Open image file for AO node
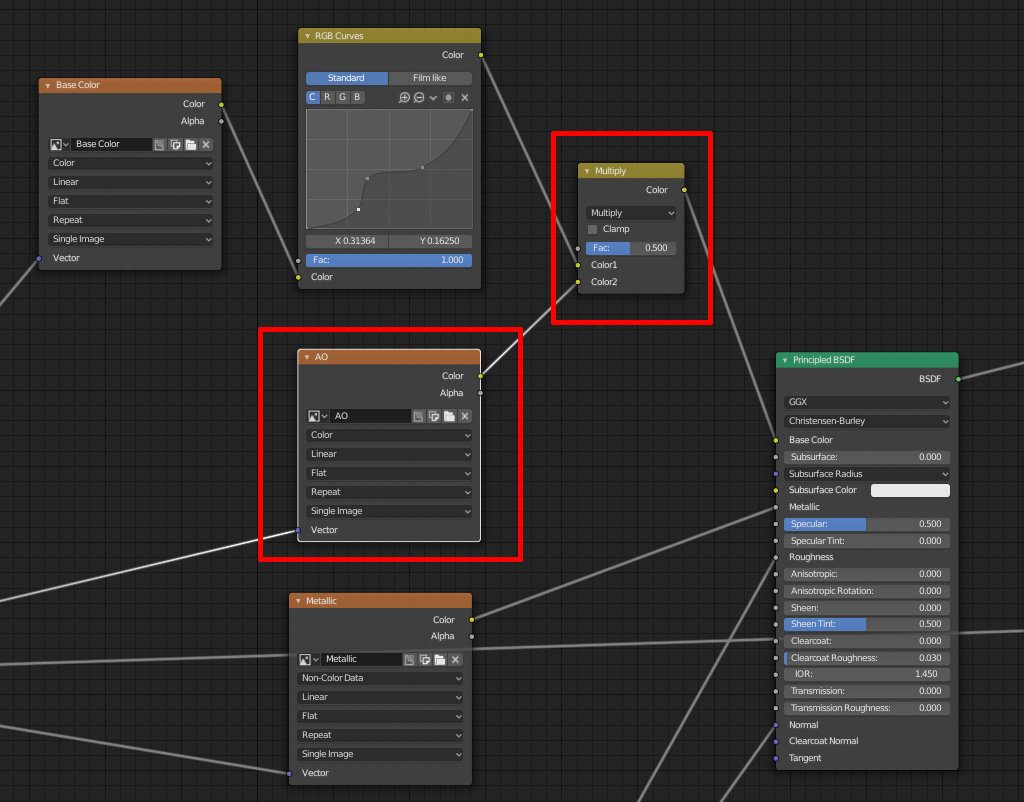 (x=449, y=416)
